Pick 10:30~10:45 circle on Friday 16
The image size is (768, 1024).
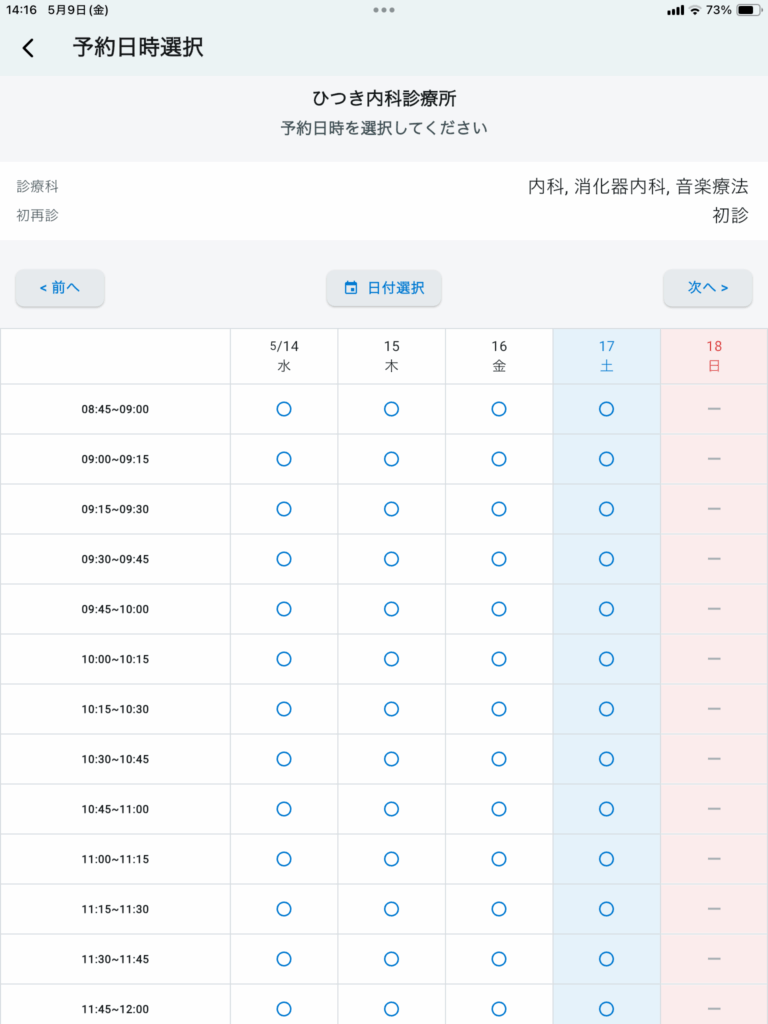(x=499, y=759)
